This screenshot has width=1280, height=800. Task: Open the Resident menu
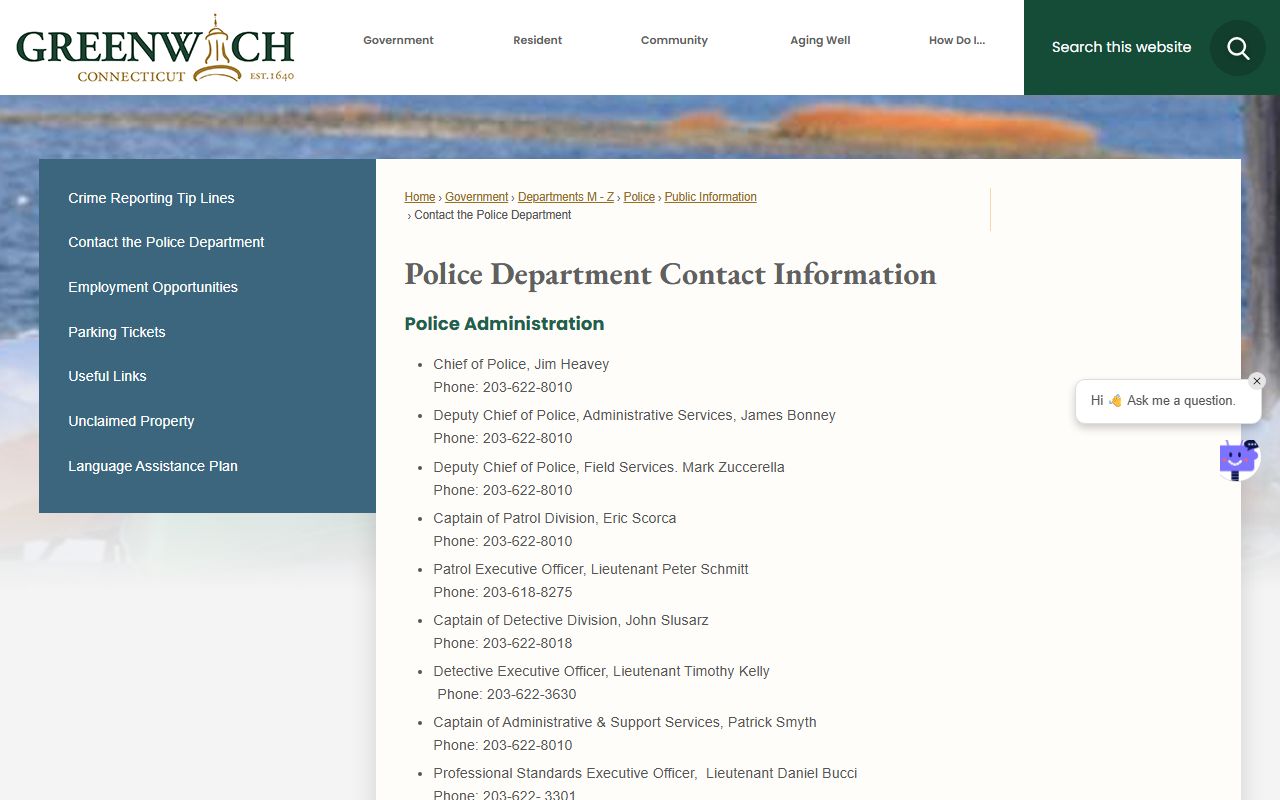click(x=538, y=41)
